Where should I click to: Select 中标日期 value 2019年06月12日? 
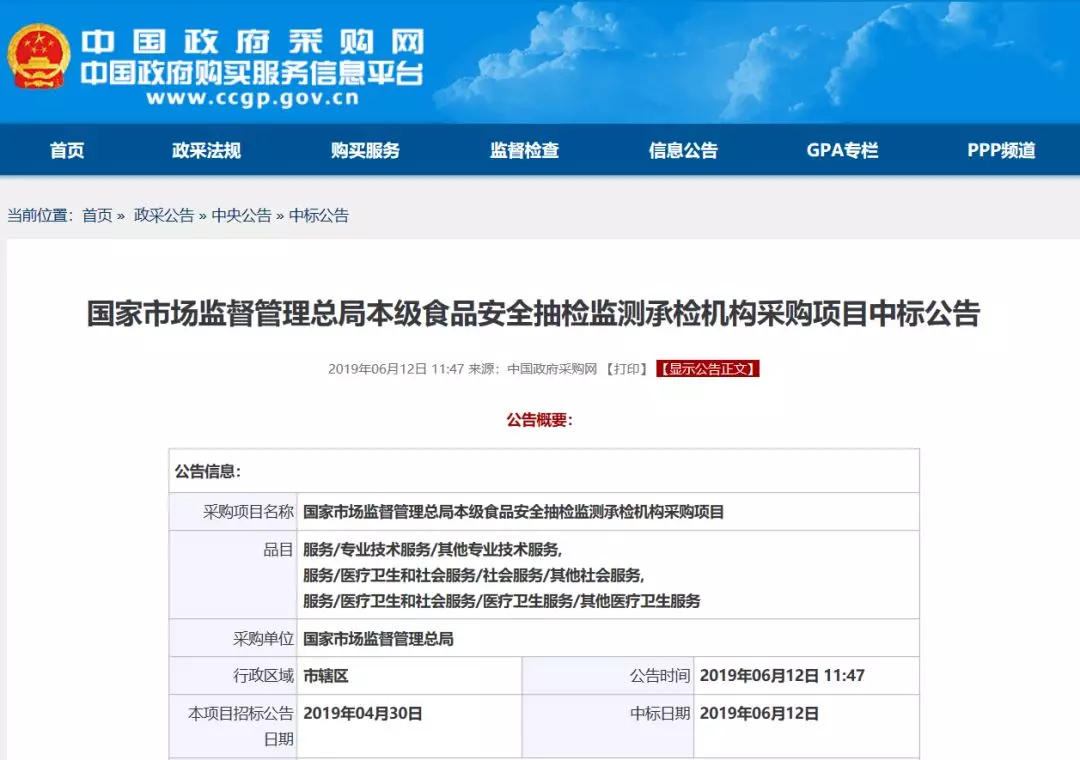(759, 714)
